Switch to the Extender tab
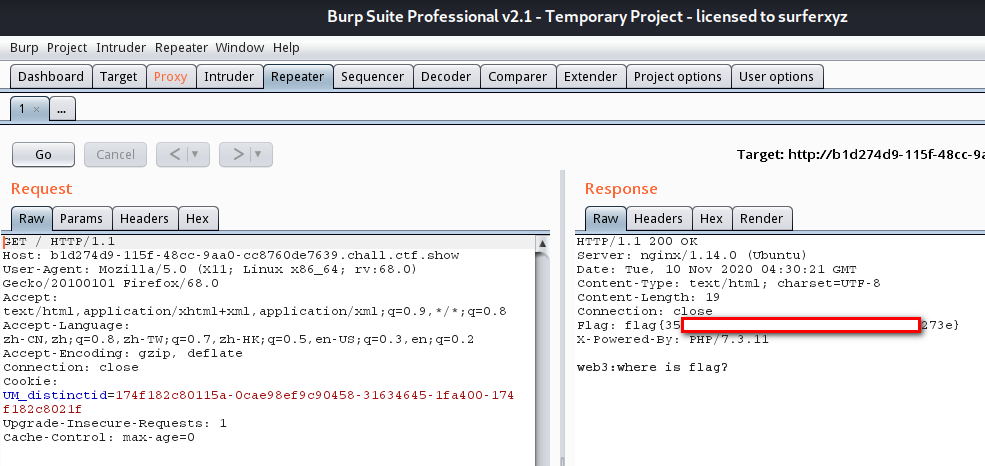The width and height of the screenshot is (985, 466). (590, 77)
